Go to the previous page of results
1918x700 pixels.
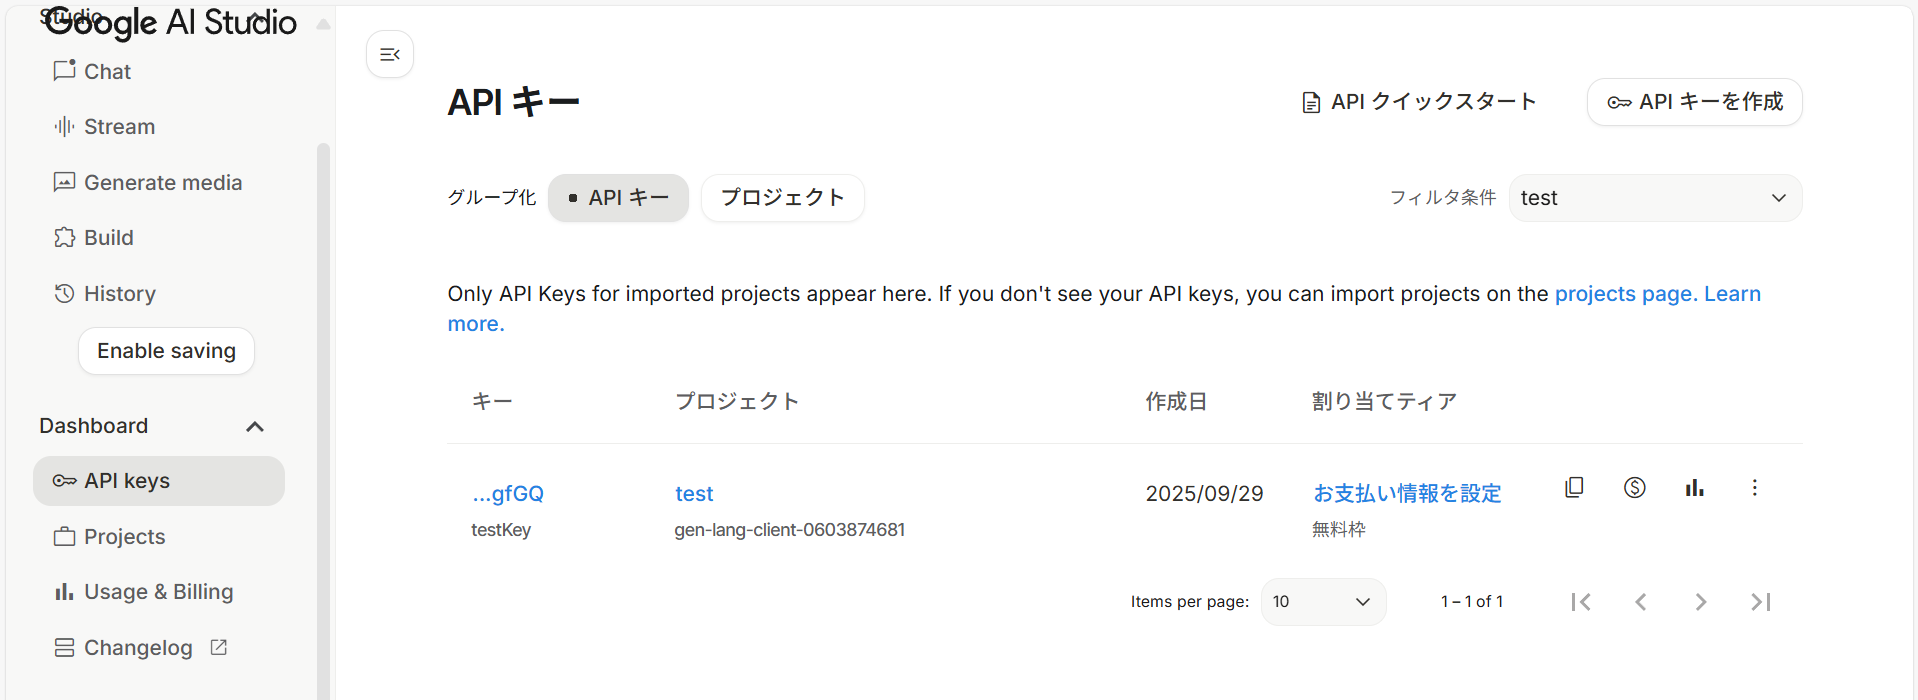[x=1640, y=602]
